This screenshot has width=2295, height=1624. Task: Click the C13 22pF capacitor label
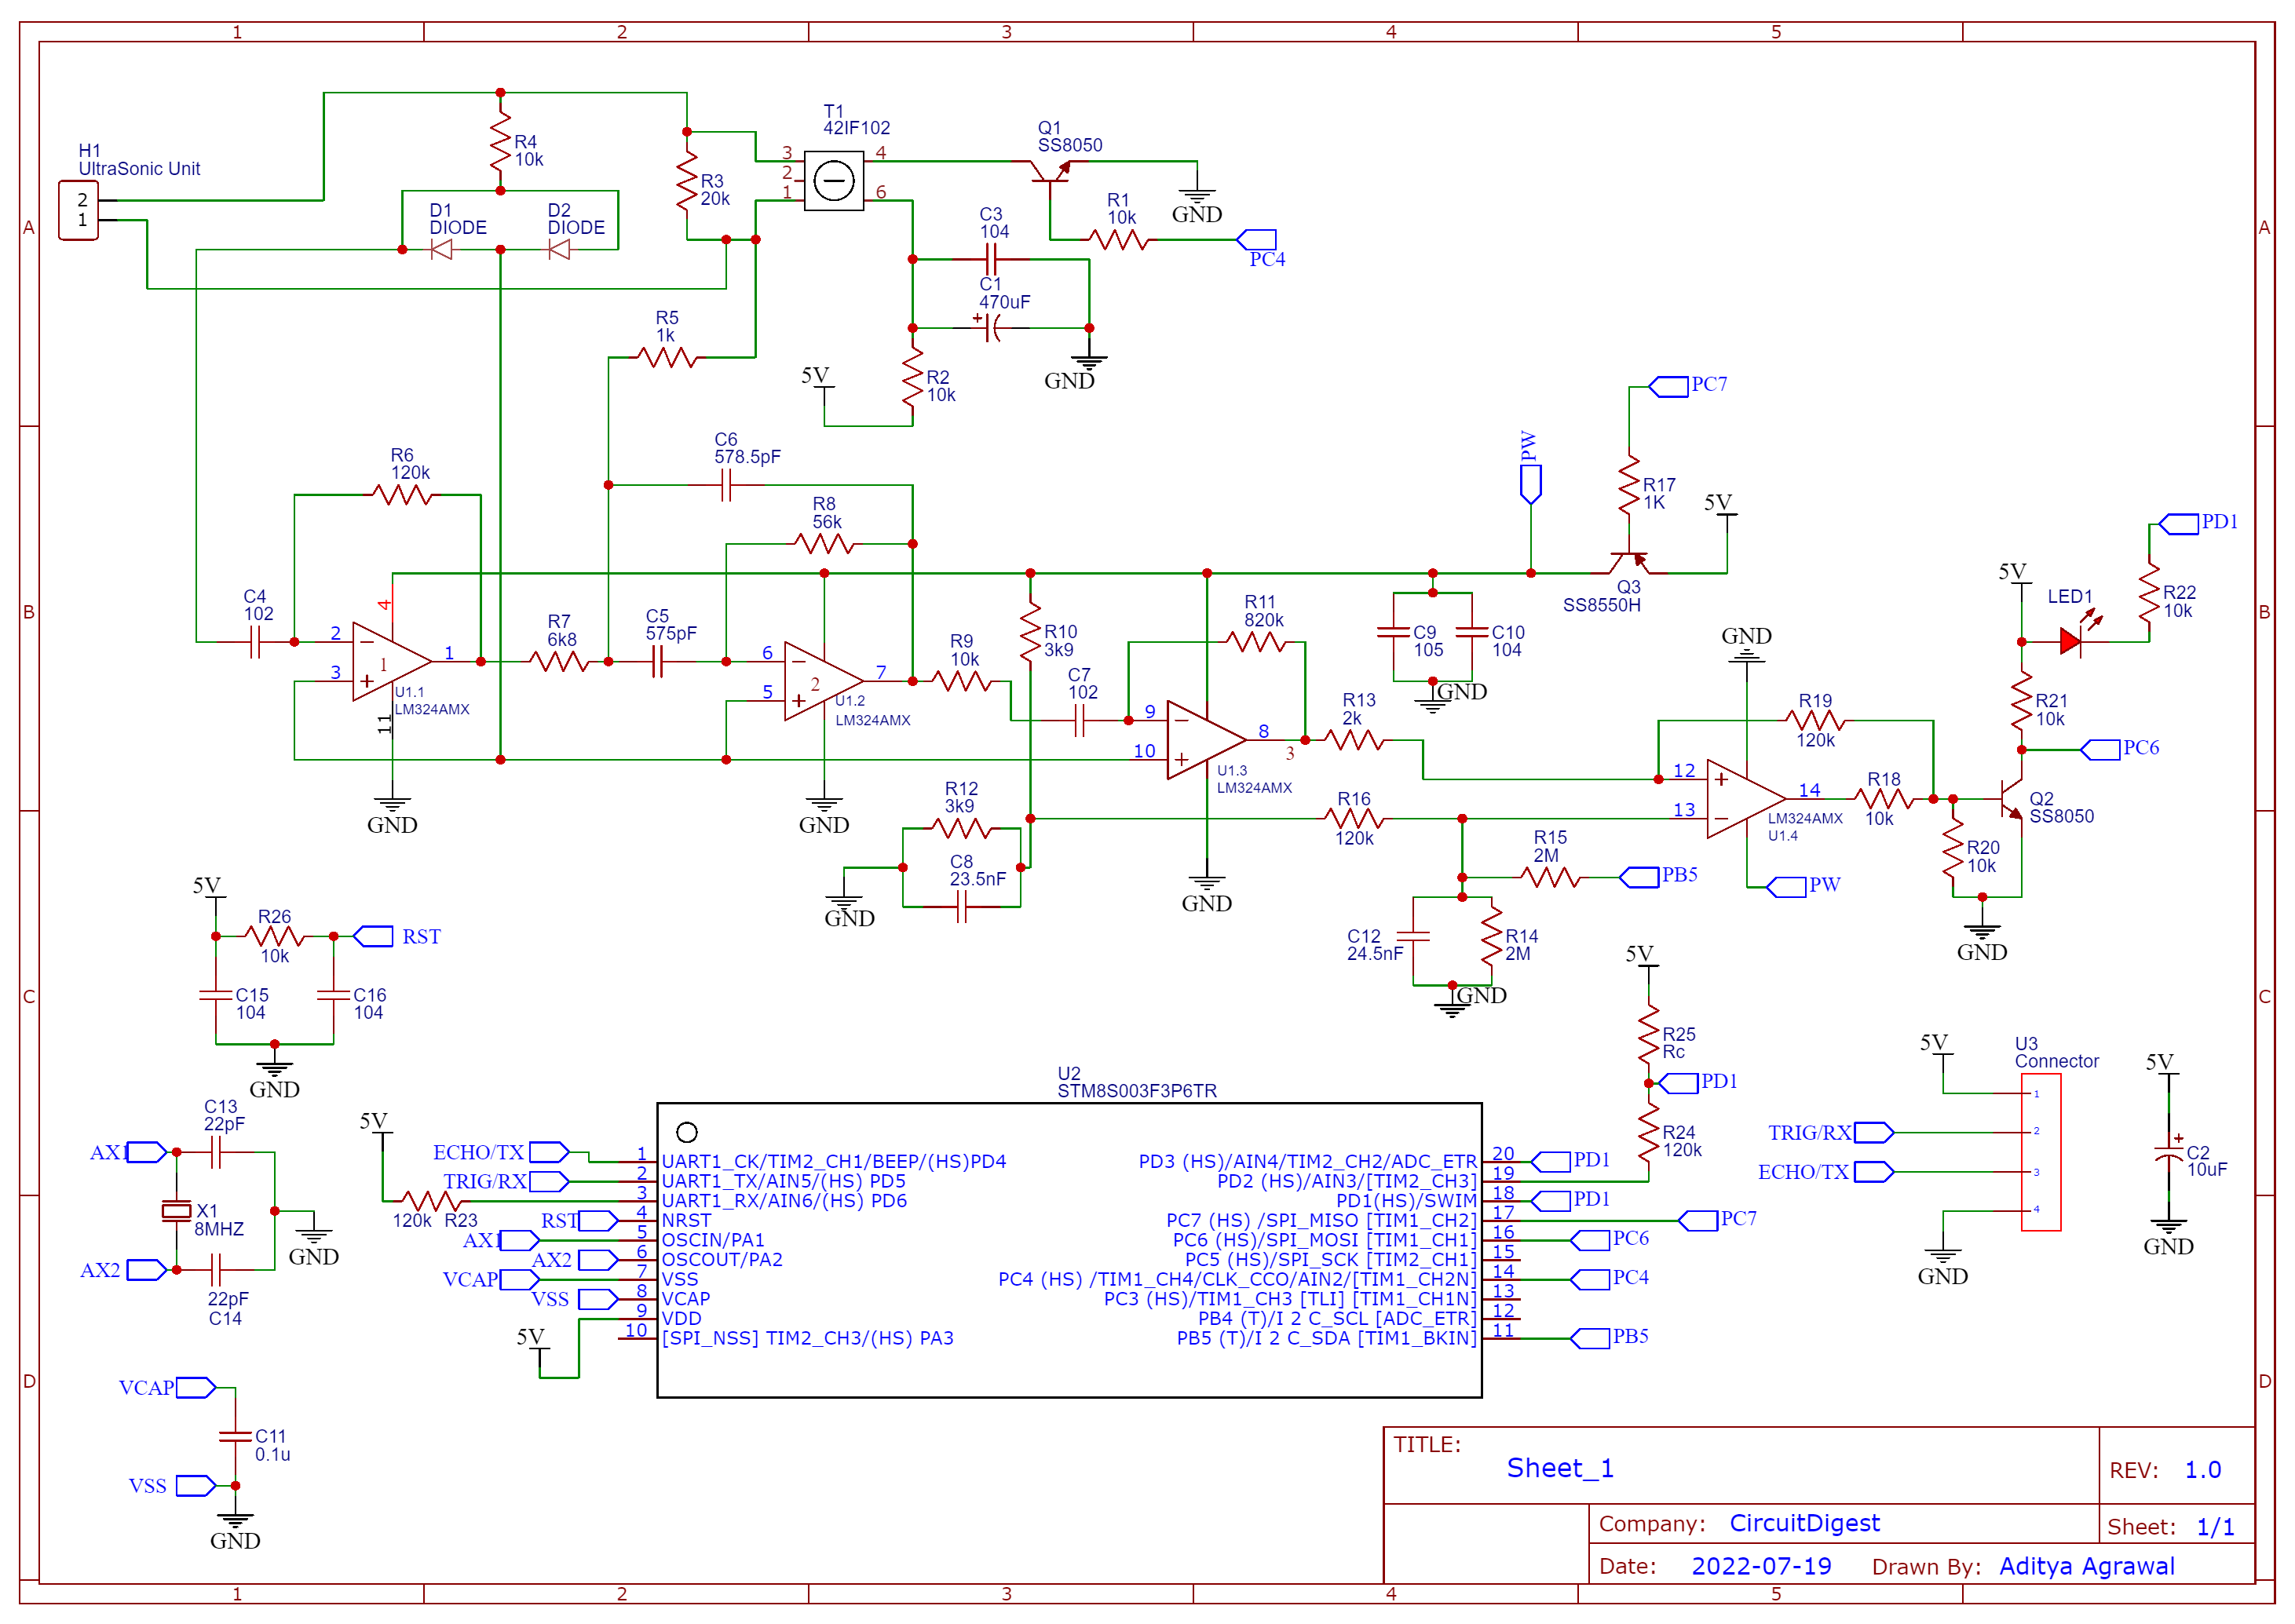(224, 1115)
